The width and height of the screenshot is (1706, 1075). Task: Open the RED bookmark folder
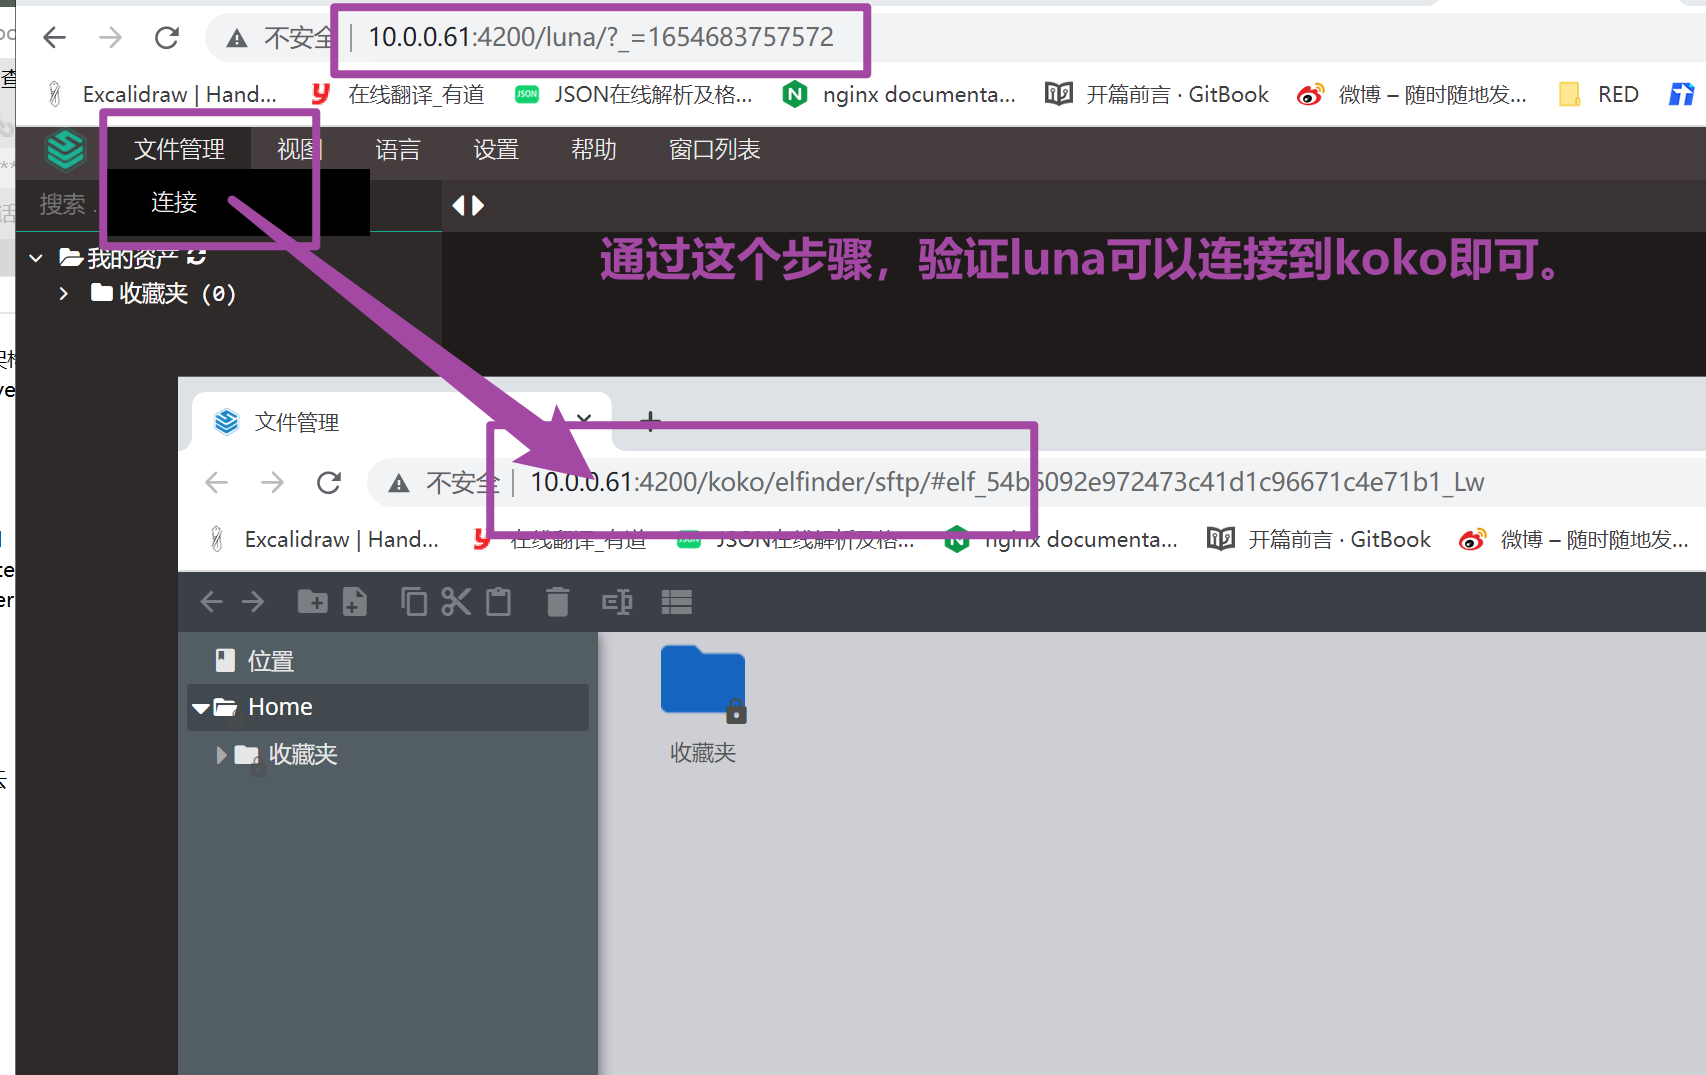[1599, 94]
